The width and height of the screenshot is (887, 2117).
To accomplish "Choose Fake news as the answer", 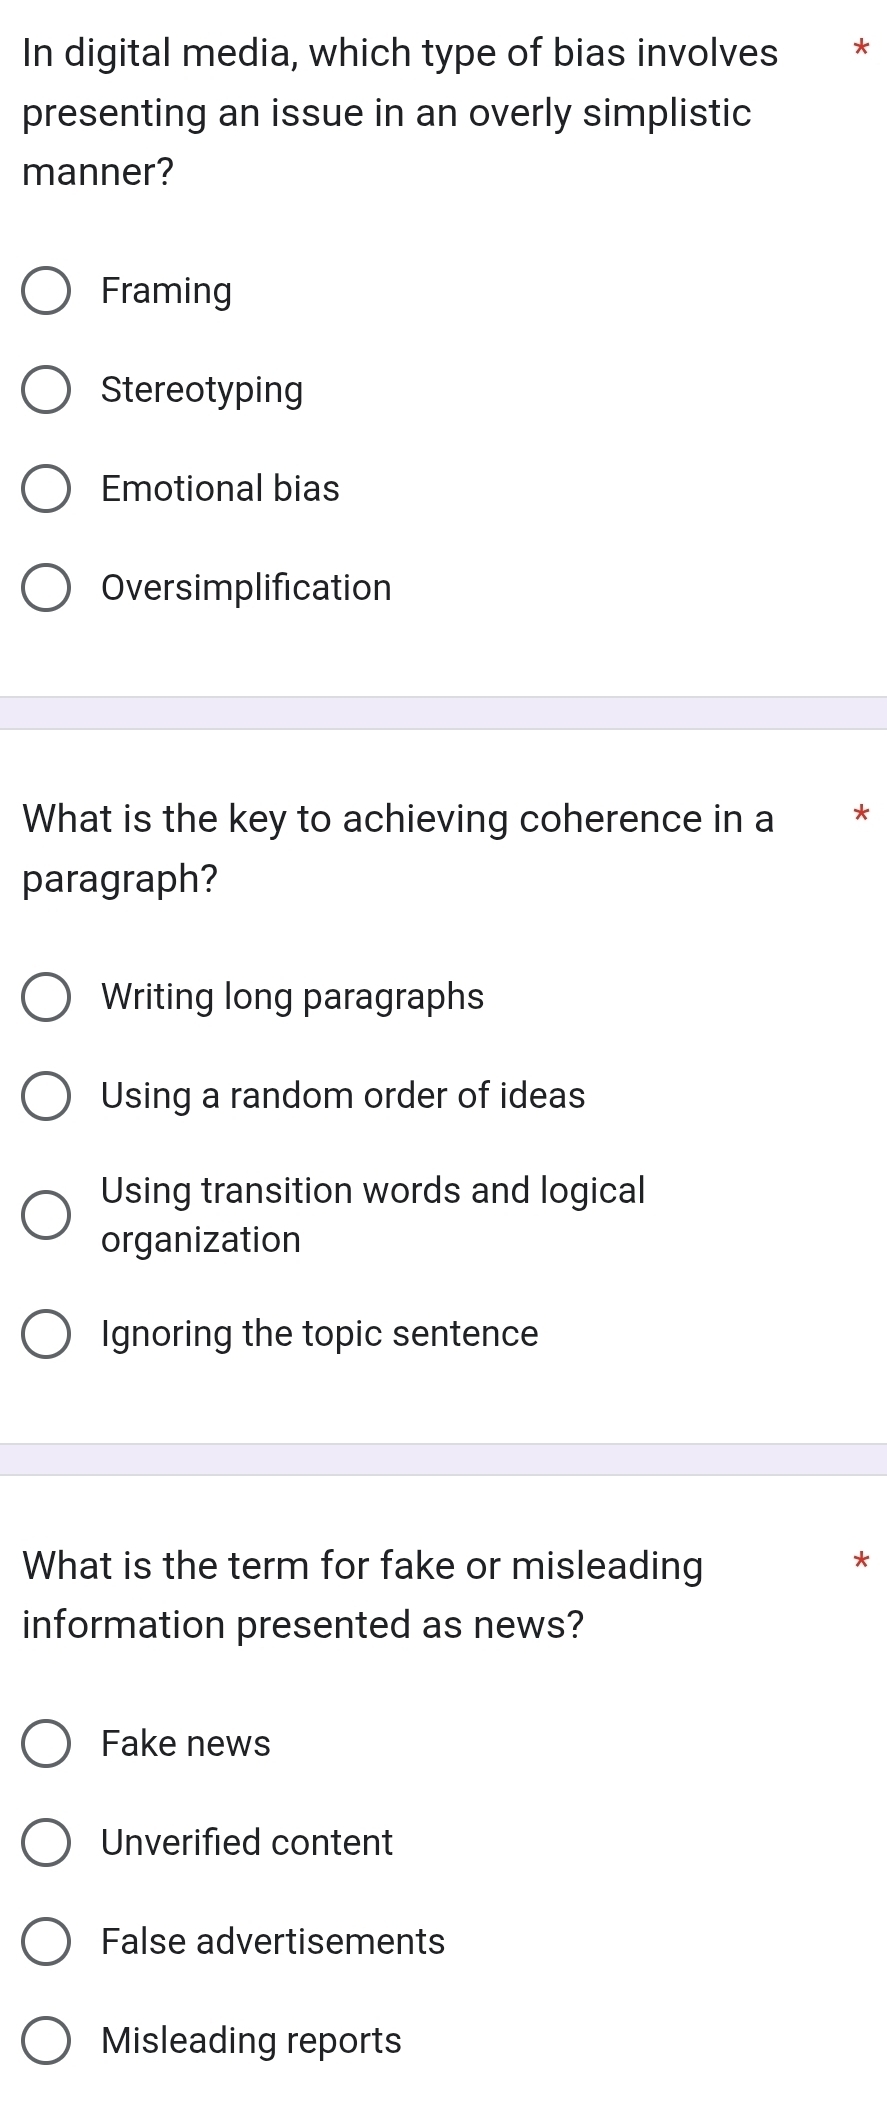I will pyautogui.click(x=46, y=1744).
